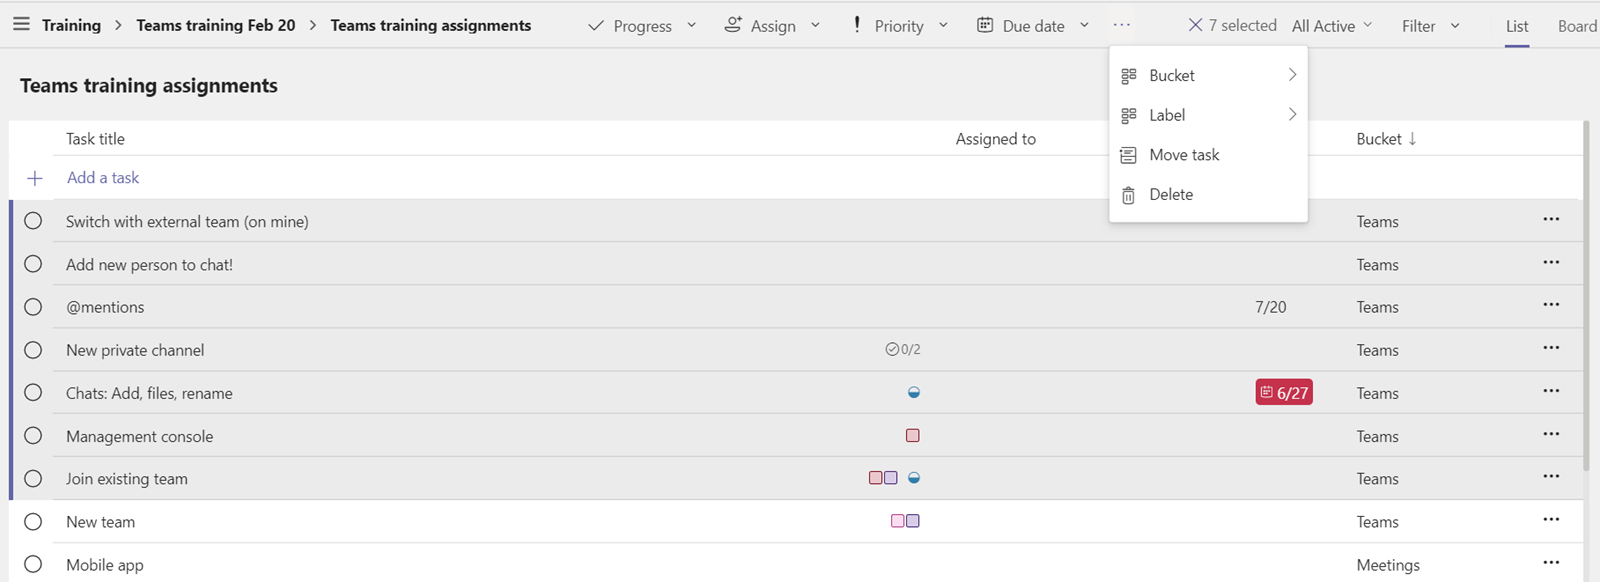
Task: Mark 'Add new person to chat!' complete
Action: coord(33,264)
